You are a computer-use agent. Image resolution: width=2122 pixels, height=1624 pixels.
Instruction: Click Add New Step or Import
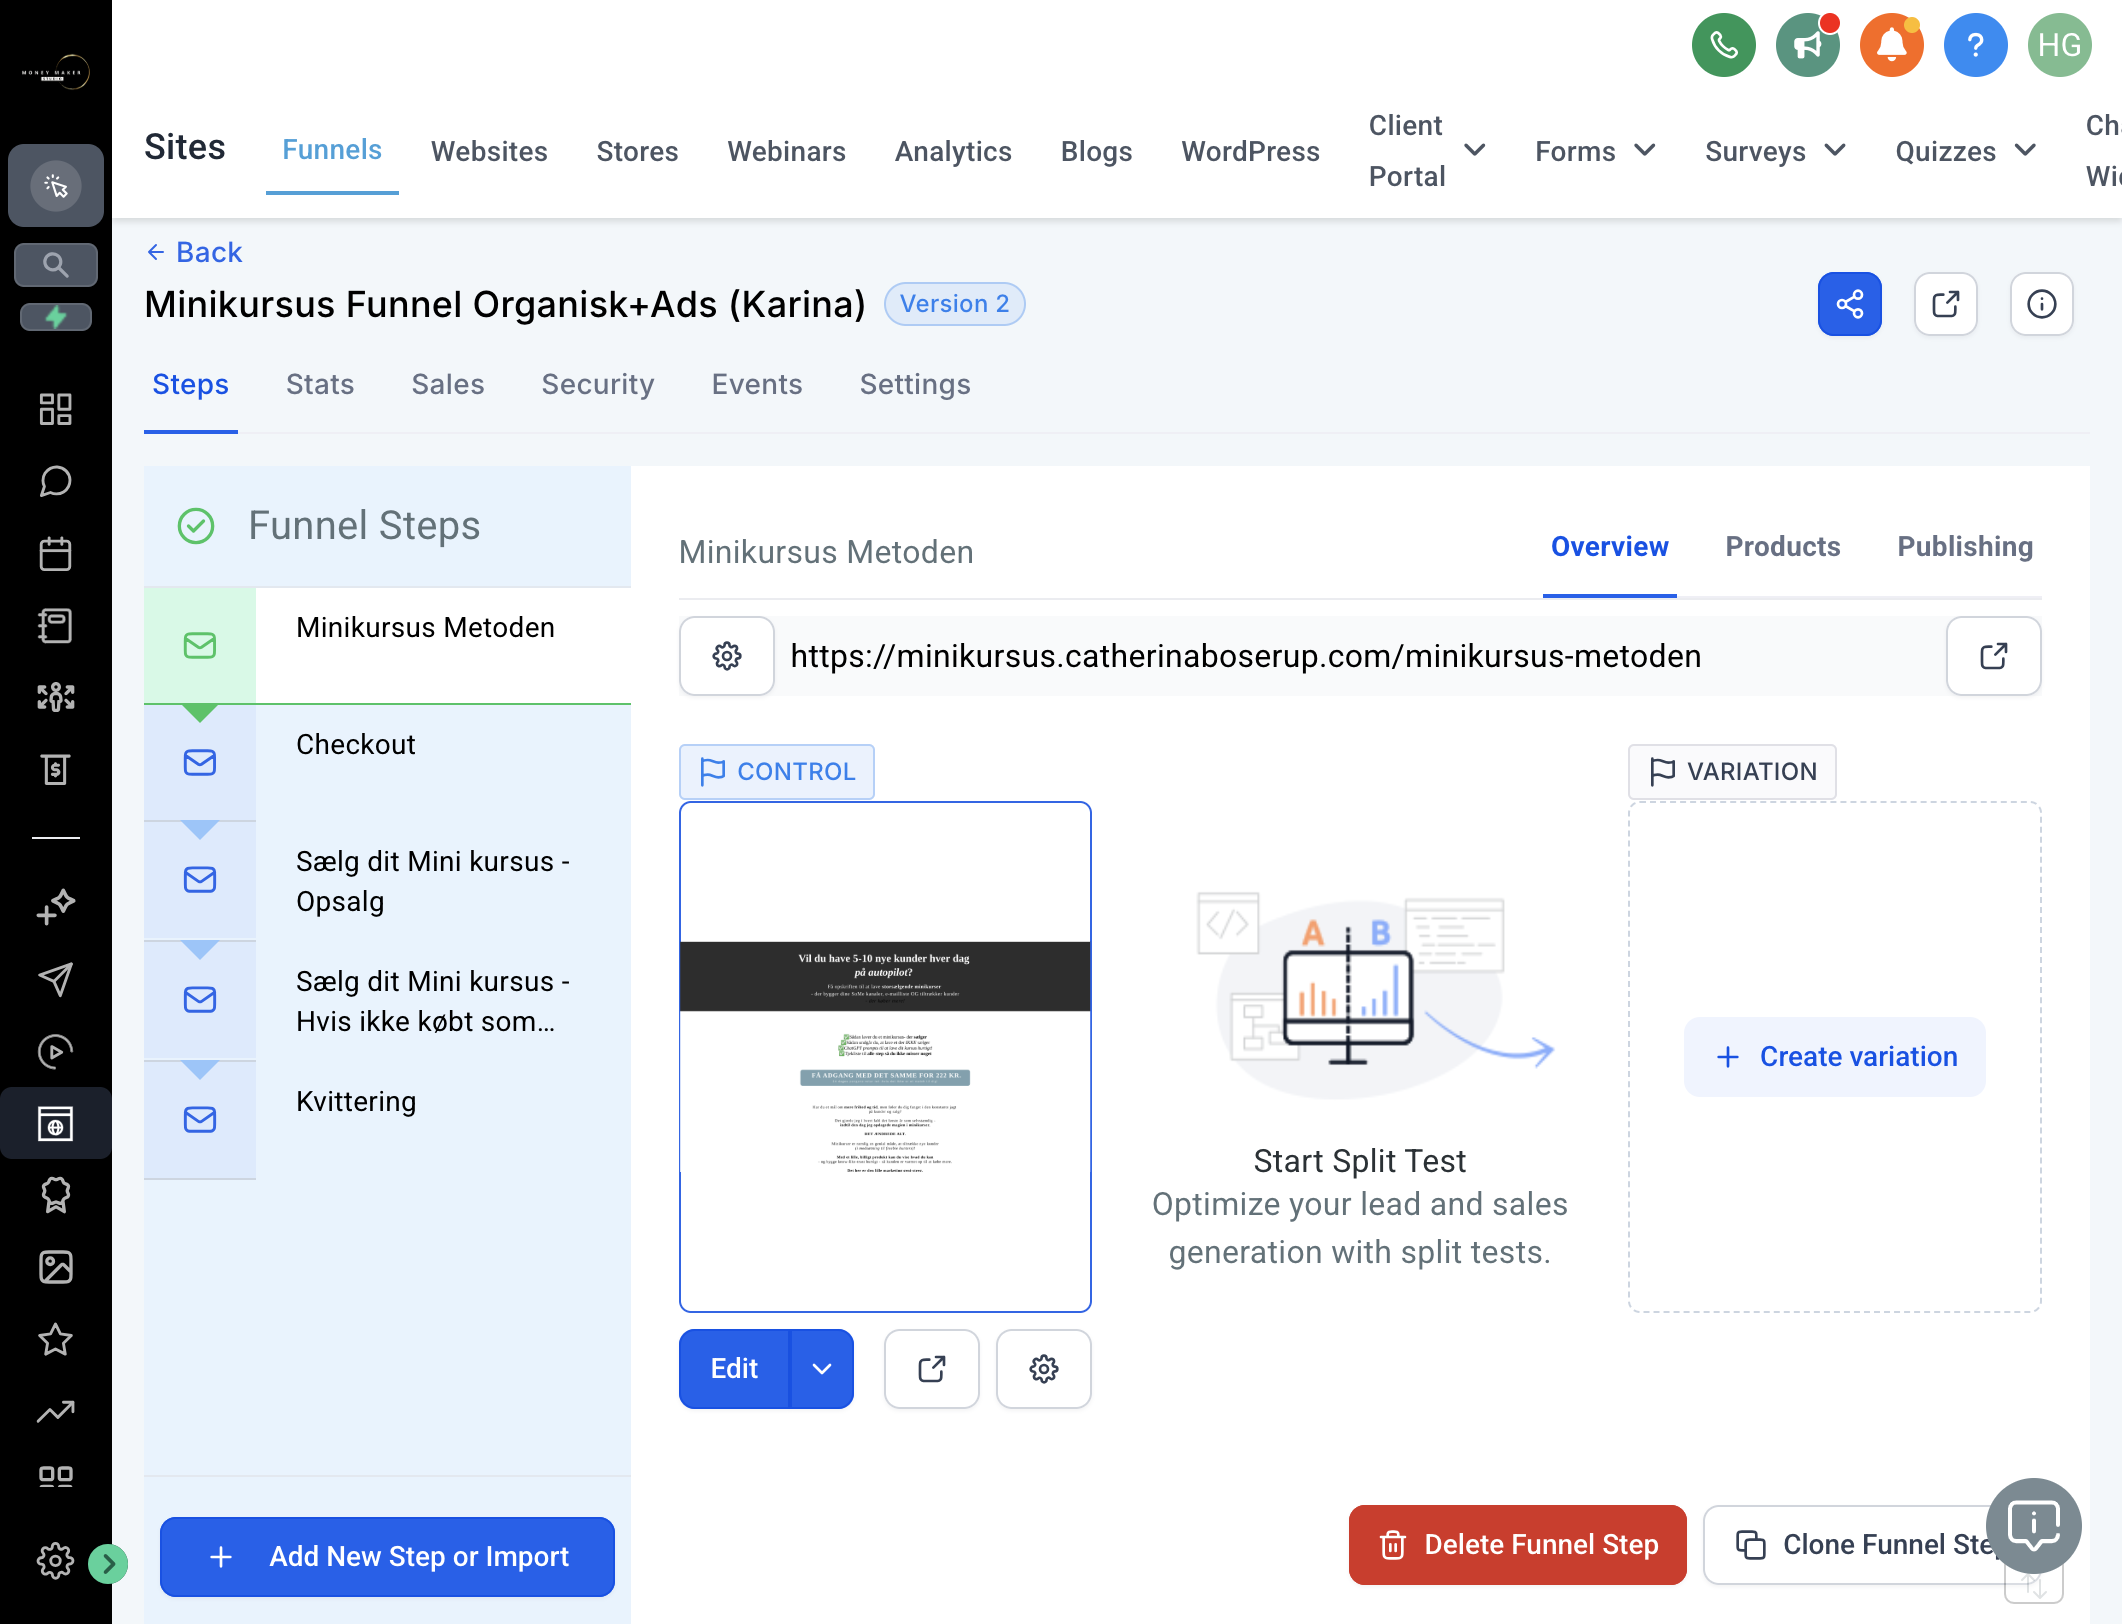point(387,1557)
